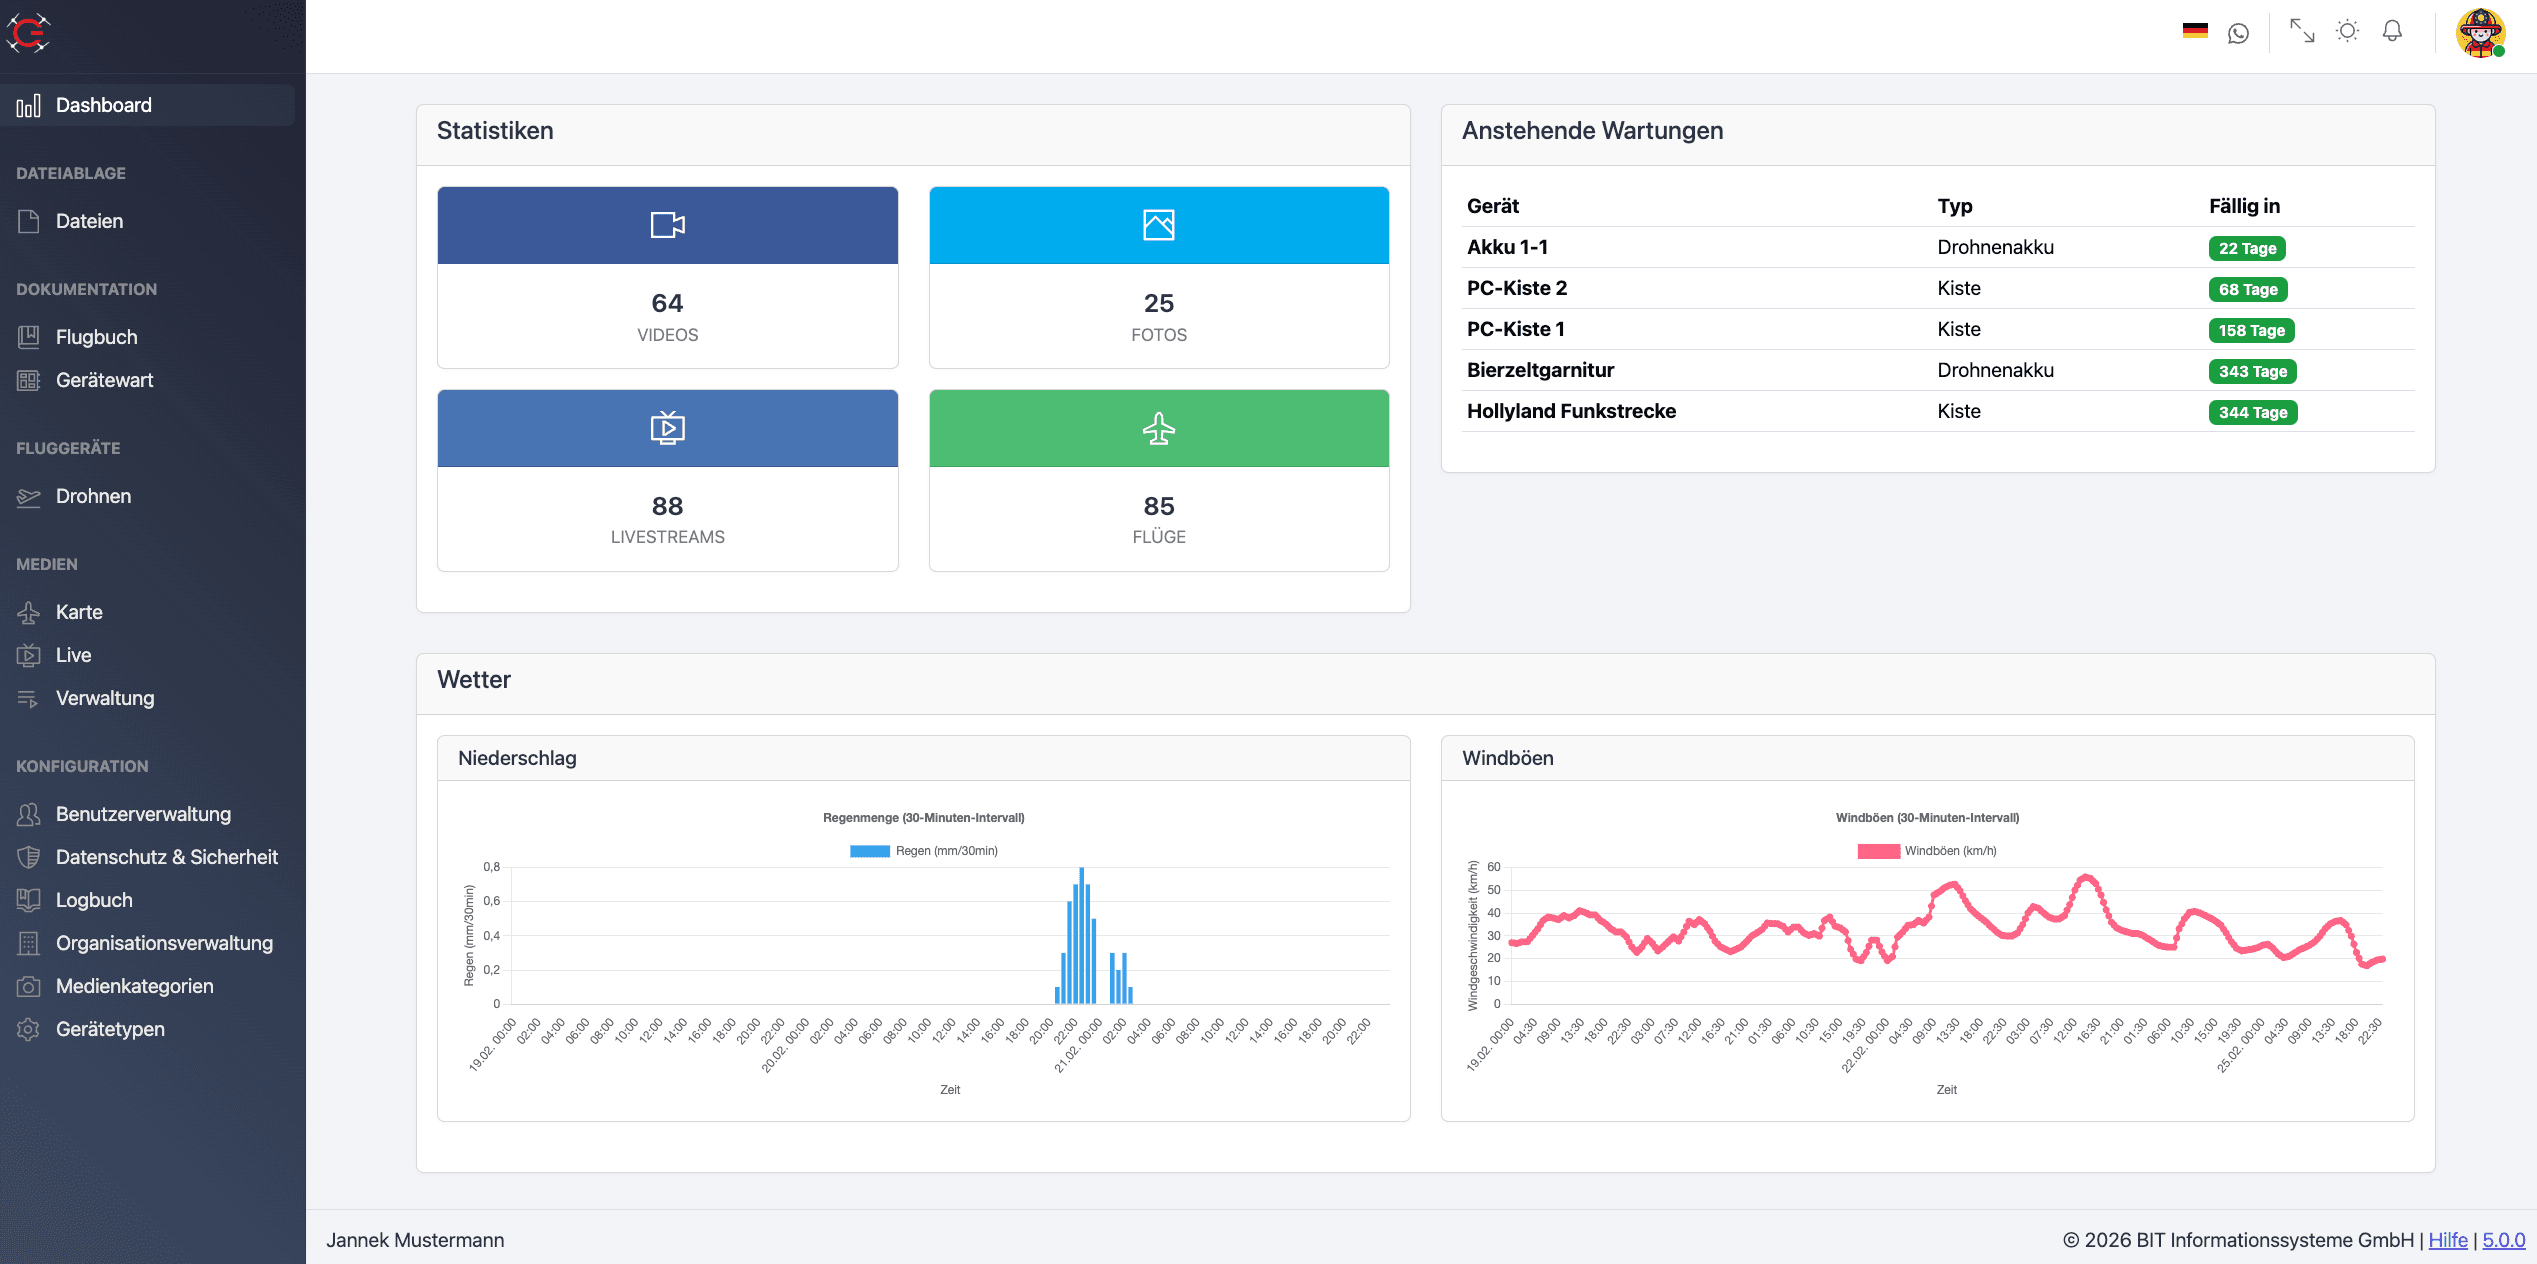Open the Drohnen sidebar item
Screen dimensions: 2537x1264
[93, 496]
